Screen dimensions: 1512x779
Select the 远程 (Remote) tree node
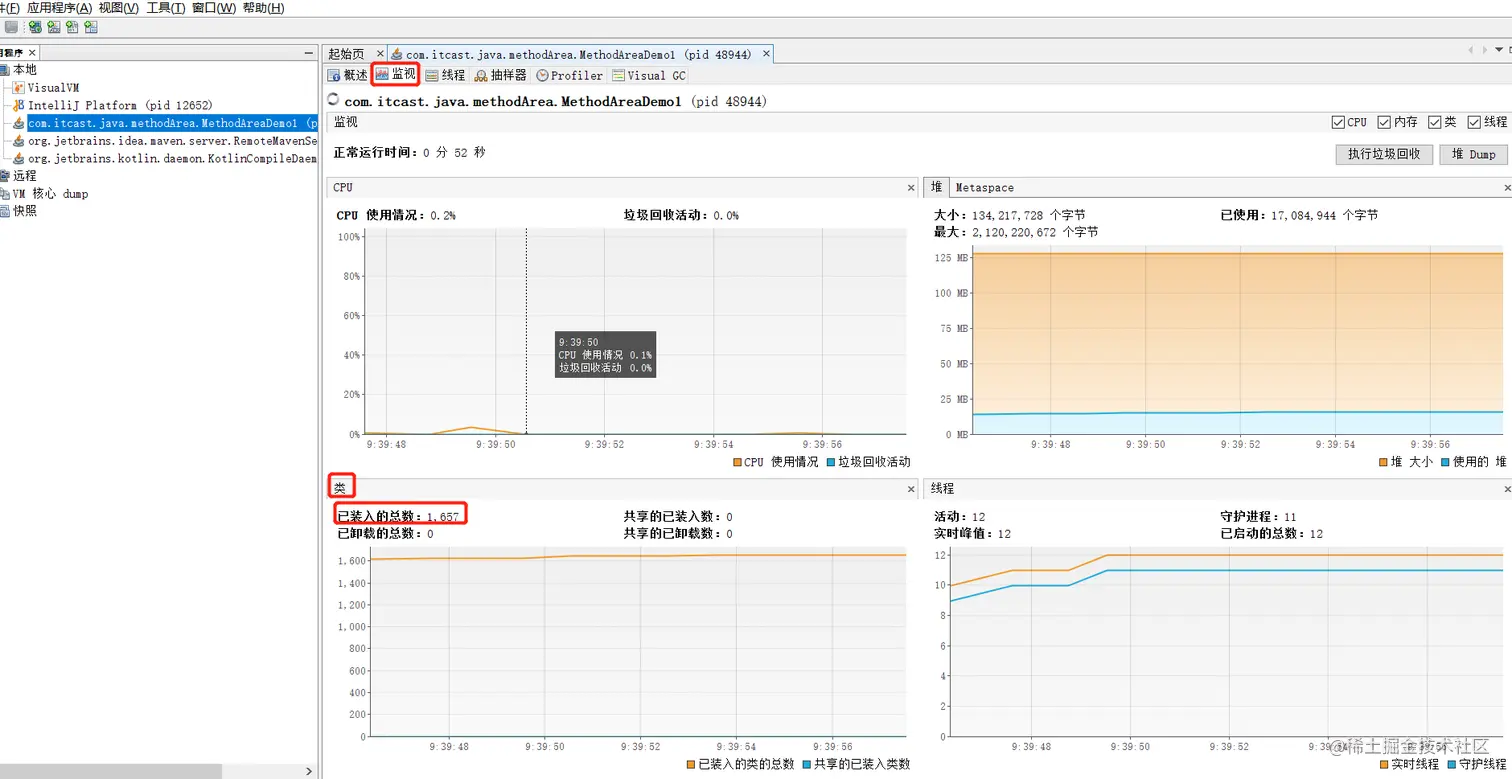(24, 176)
